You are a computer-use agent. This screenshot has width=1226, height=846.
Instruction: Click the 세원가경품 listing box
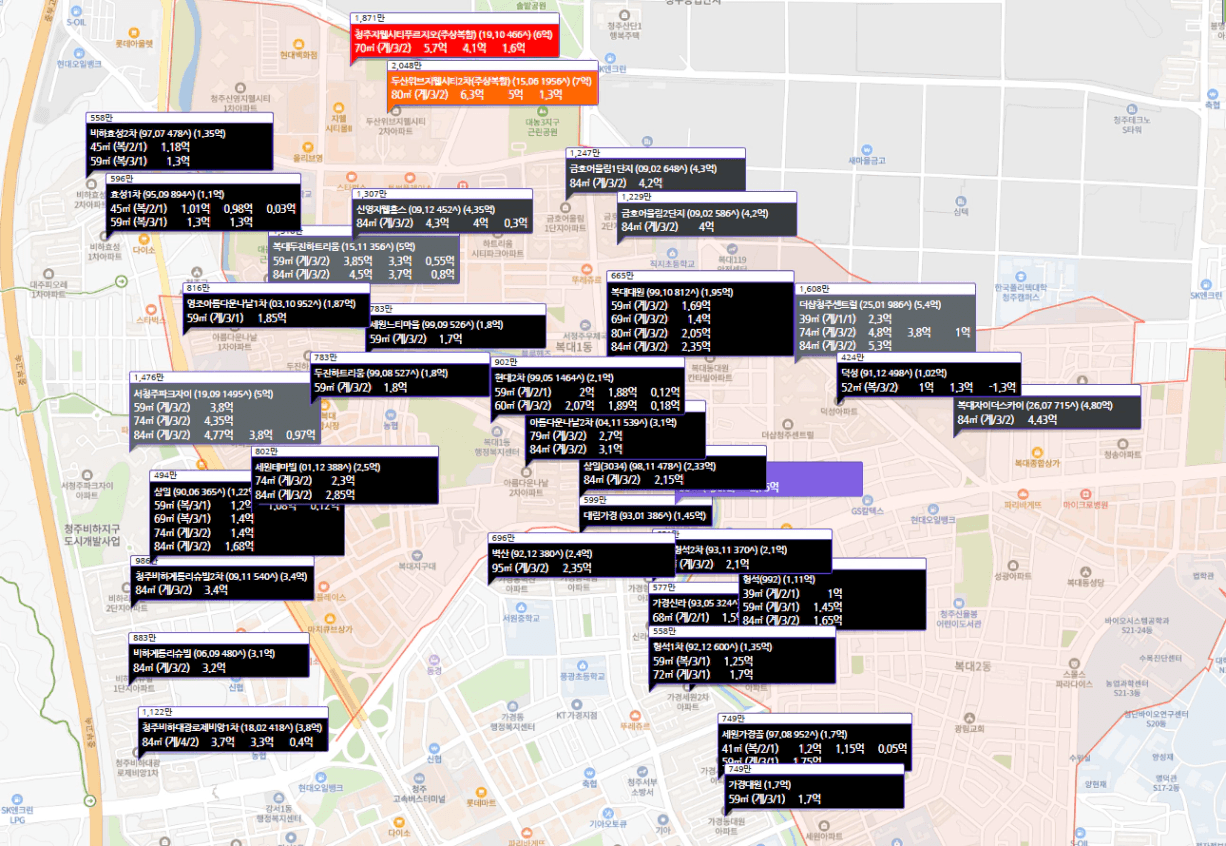[x=814, y=741]
